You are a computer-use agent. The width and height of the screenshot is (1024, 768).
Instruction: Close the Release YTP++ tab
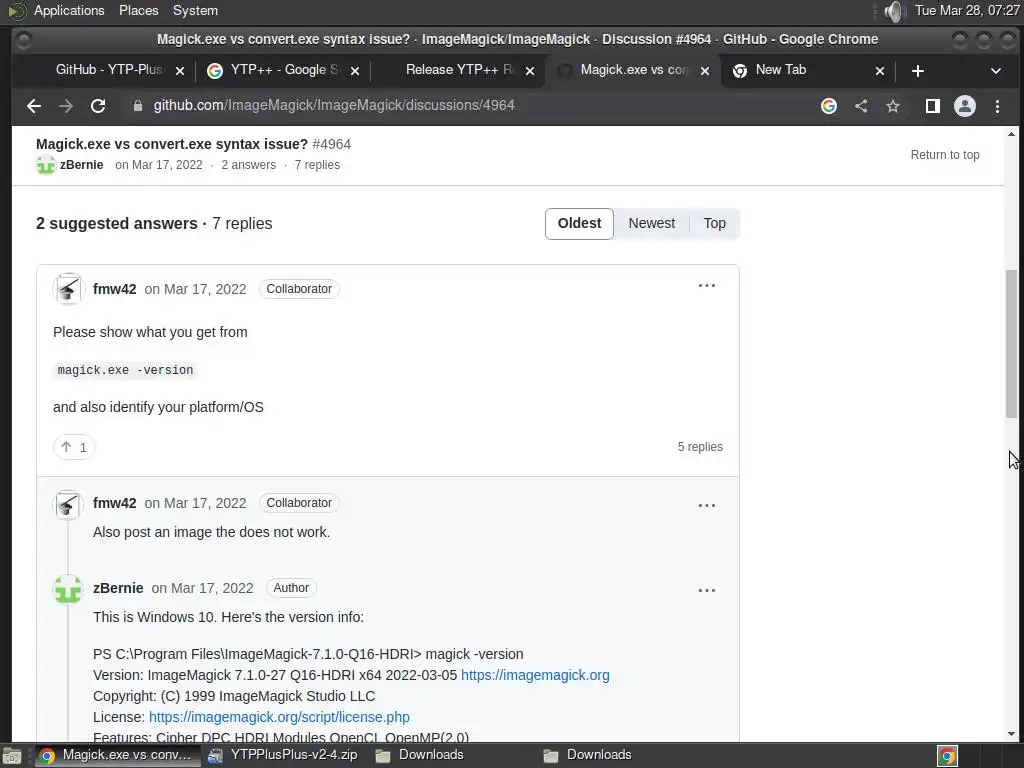[x=530, y=71]
